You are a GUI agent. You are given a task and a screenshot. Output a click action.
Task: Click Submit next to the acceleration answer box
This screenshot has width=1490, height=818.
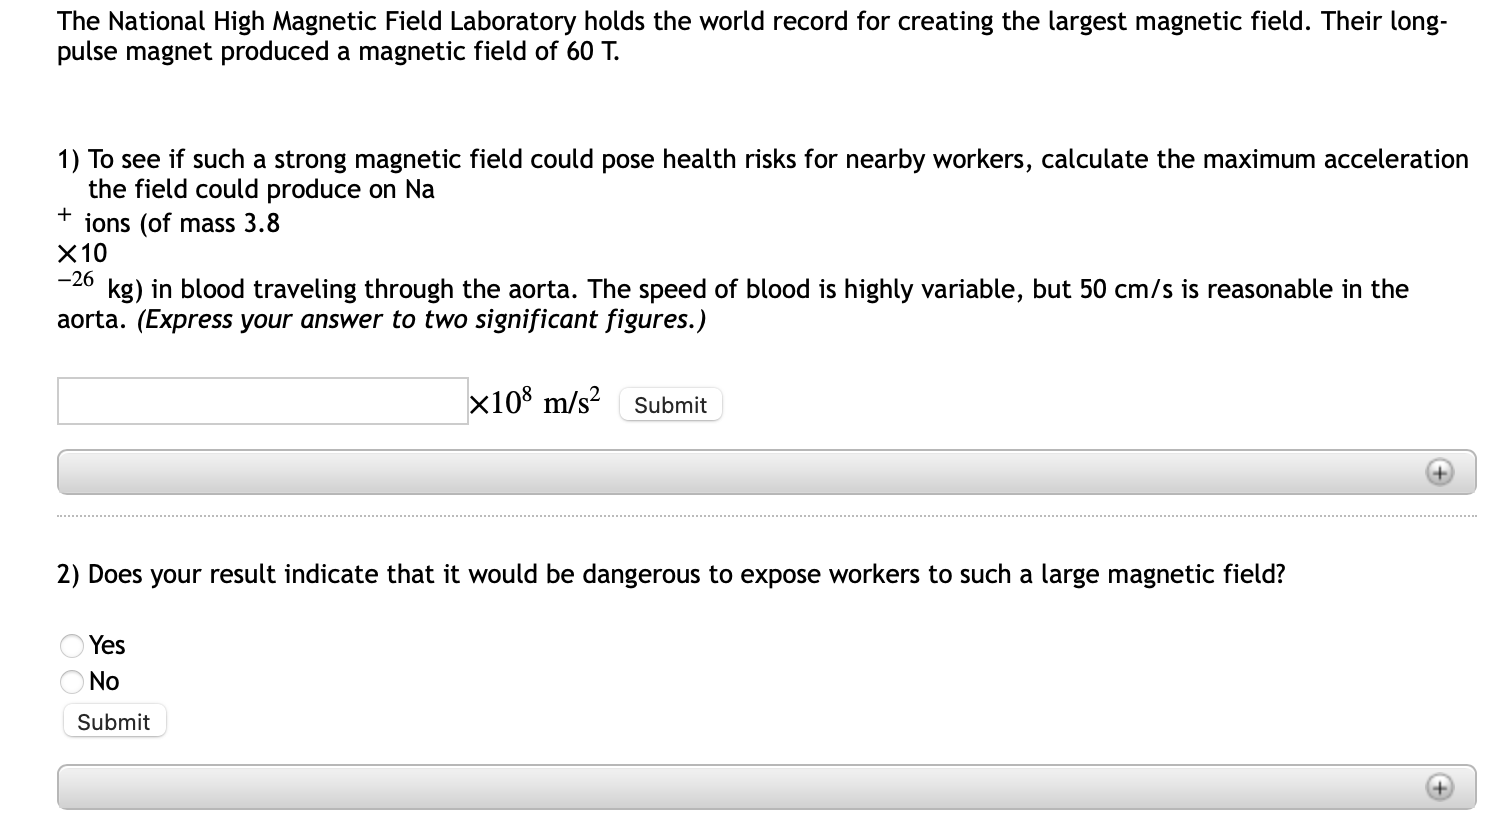click(x=670, y=404)
